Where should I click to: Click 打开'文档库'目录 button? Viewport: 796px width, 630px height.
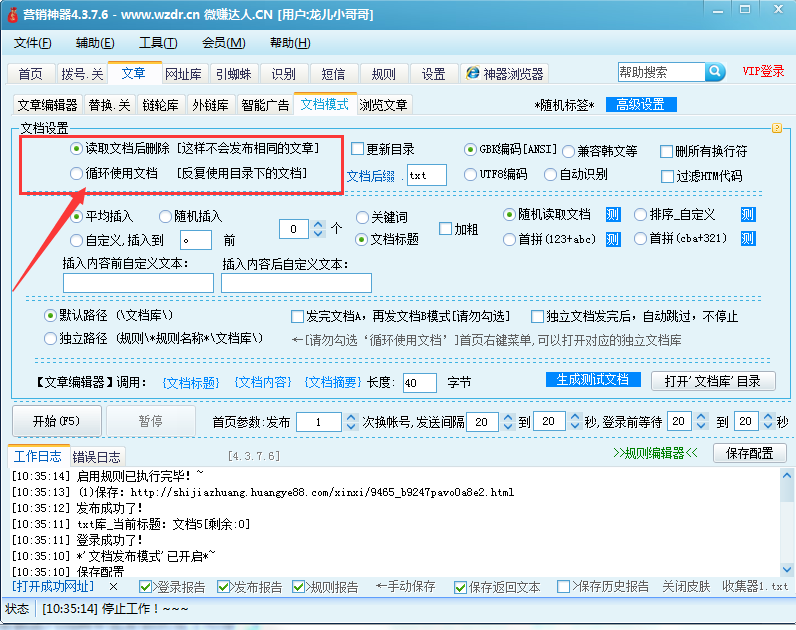click(x=713, y=381)
